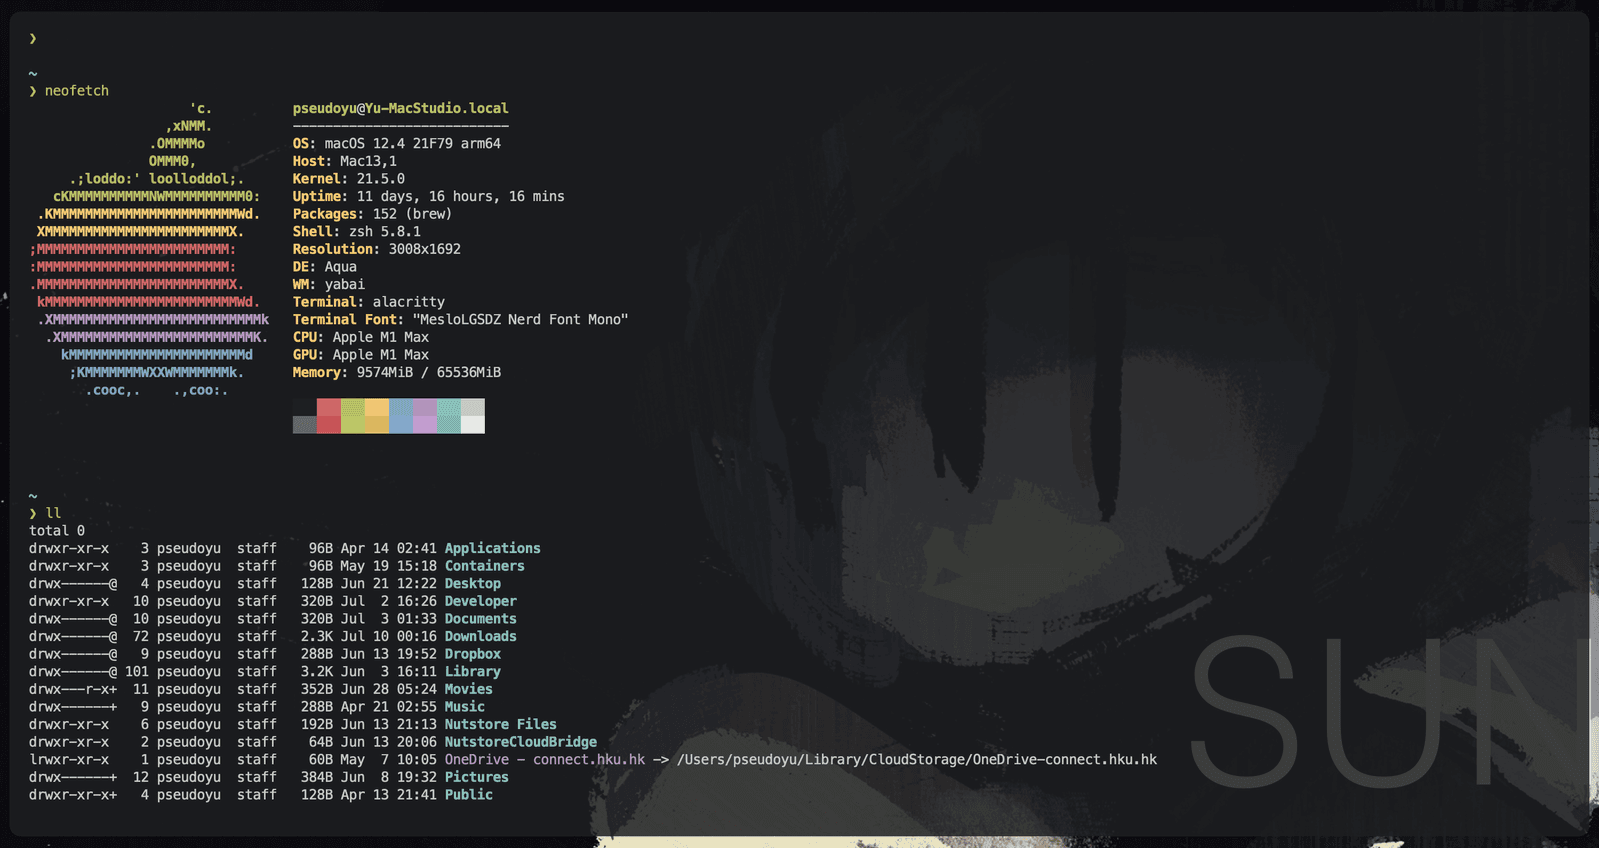
Task: Click the 'Documents' directory name
Action: click(480, 619)
